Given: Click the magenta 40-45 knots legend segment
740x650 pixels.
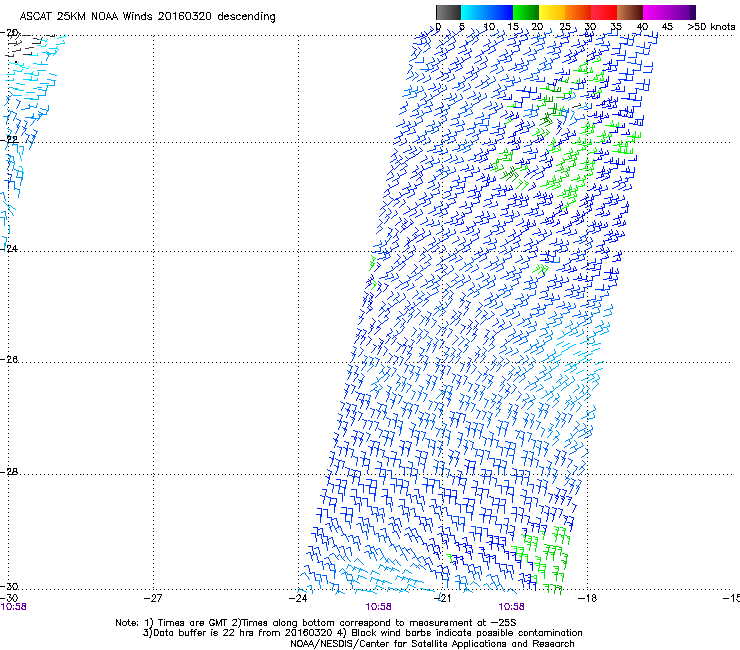Looking at the screenshot, I should tap(656, 12).
